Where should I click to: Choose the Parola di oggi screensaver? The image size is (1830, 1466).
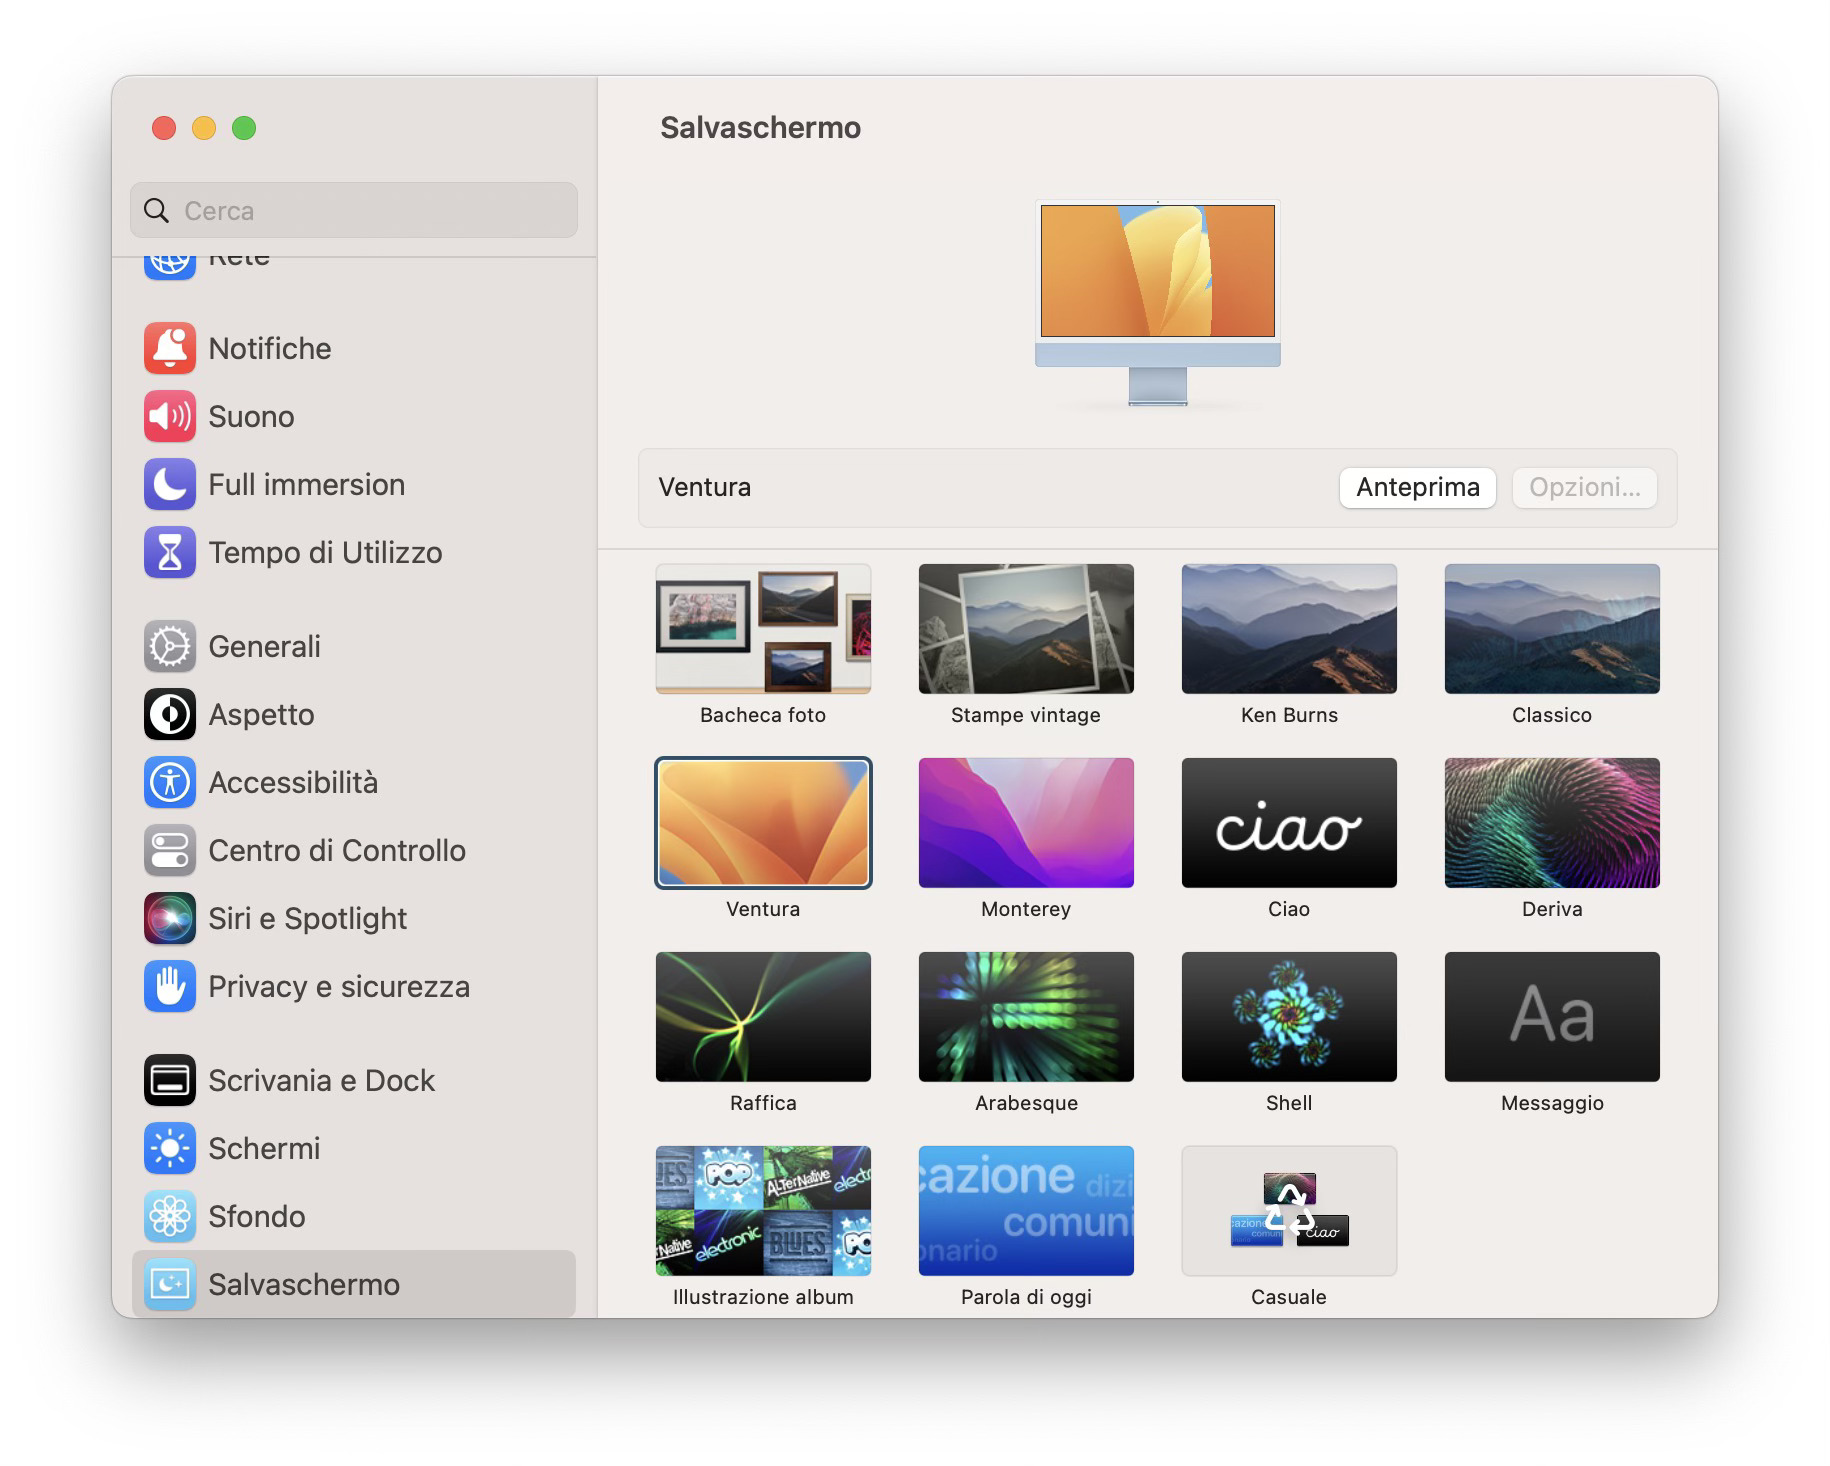(1026, 1211)
